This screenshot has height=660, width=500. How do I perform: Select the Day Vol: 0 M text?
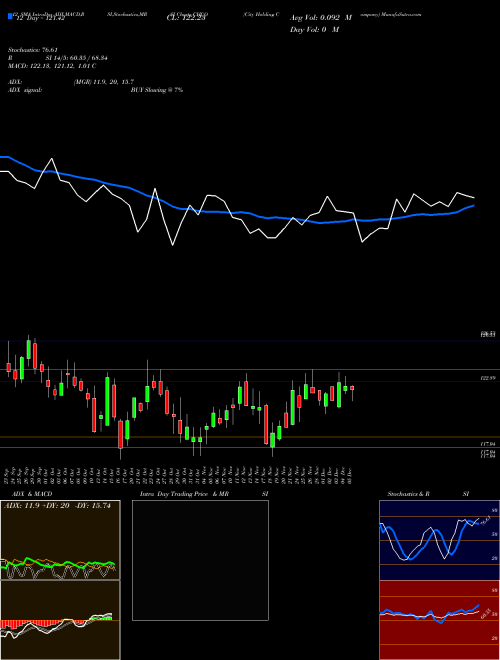pos(314,30)
